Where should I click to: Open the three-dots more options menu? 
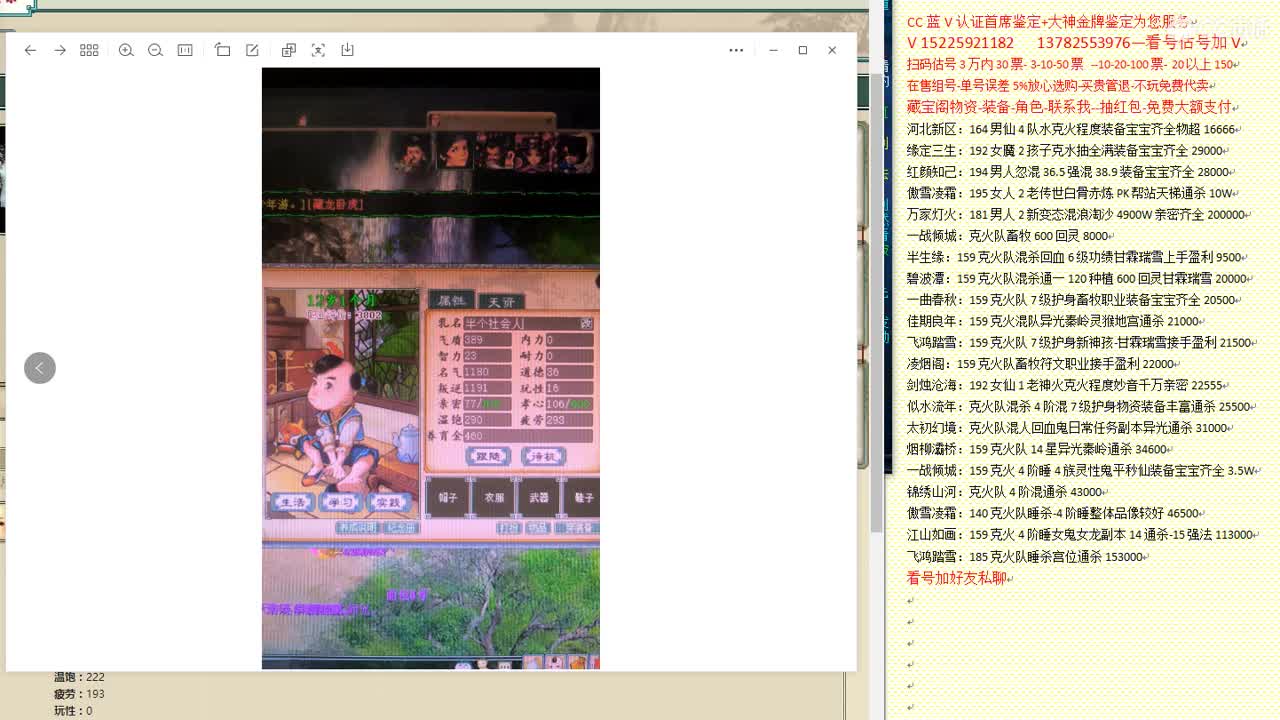coord(736,50)
